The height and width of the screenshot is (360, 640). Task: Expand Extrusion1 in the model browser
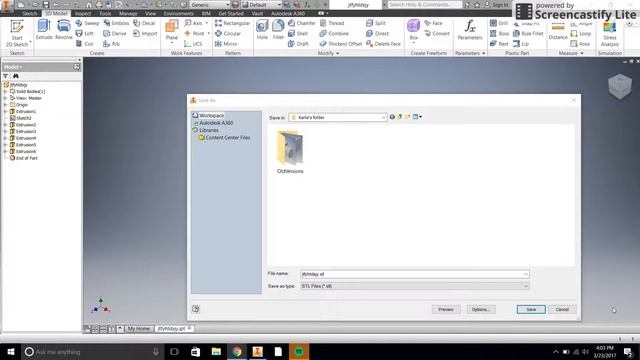point(6,111)
